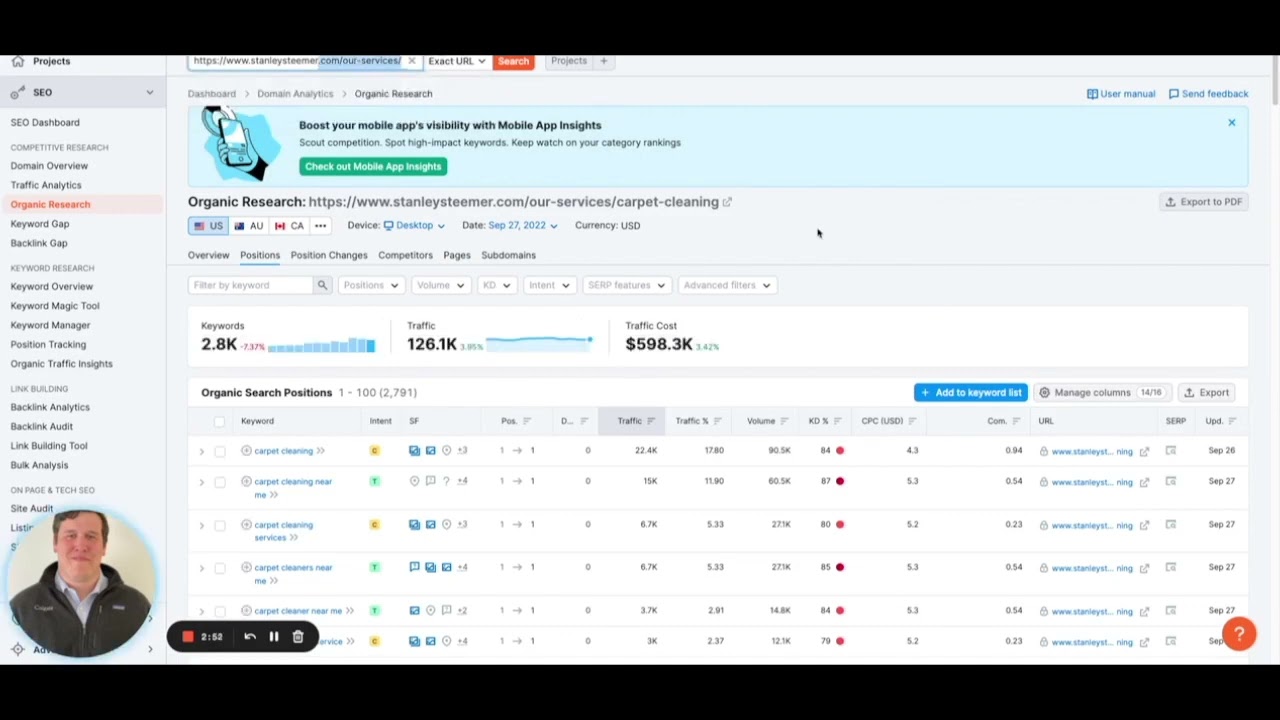Check the 'carpet cleaning near me' row checkbox
The width and height of the screenshot is (1280, 720).
220,483
